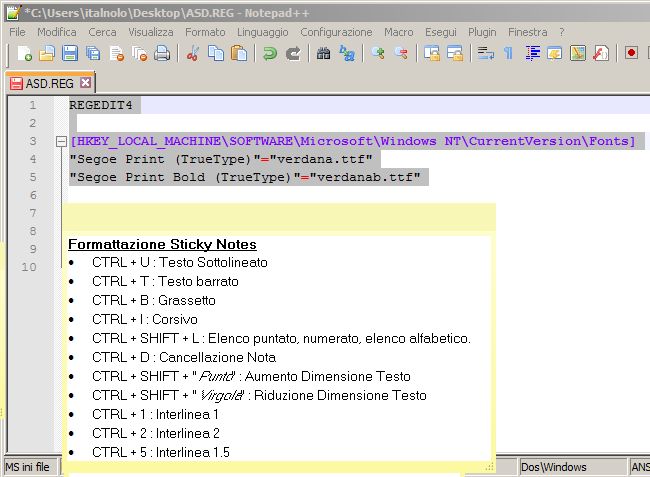Open the ? help menu
650x477 pixels.
(x=562, y=32)
